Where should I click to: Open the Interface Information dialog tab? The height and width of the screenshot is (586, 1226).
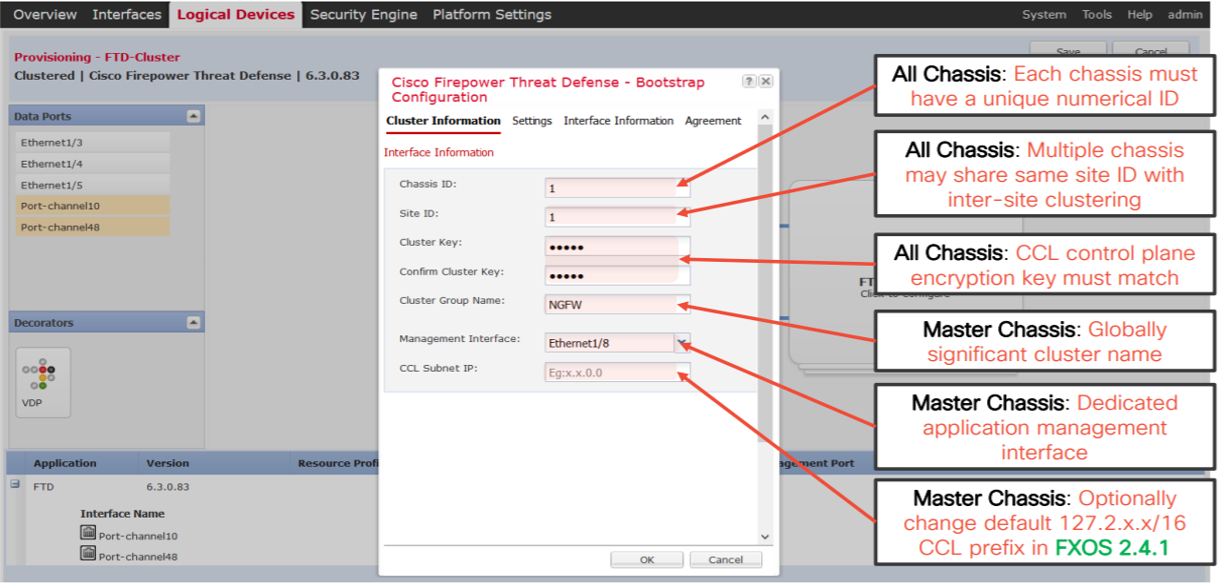[619, 121]
